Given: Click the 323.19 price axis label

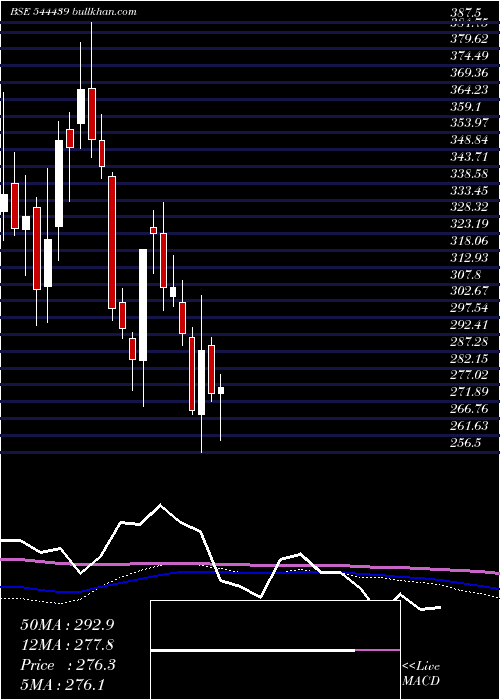Looking at the screenshot, I should tap(469, 225).
